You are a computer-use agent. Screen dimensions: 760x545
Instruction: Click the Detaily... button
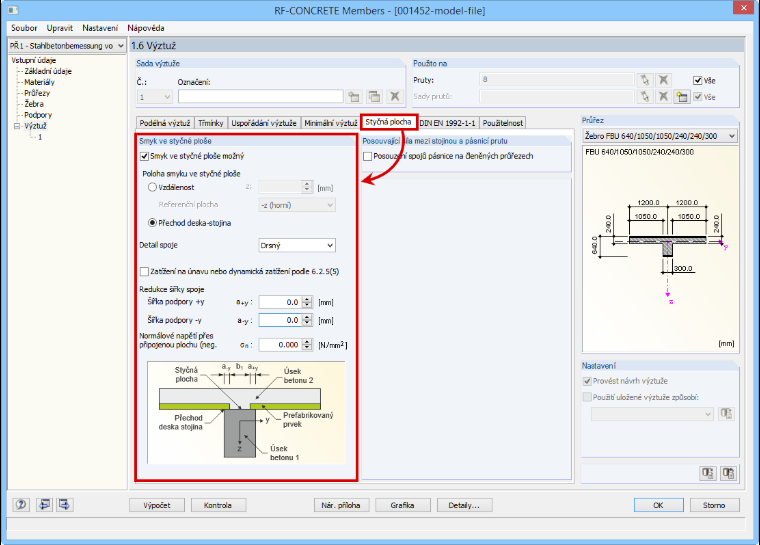tap(464, 505)
